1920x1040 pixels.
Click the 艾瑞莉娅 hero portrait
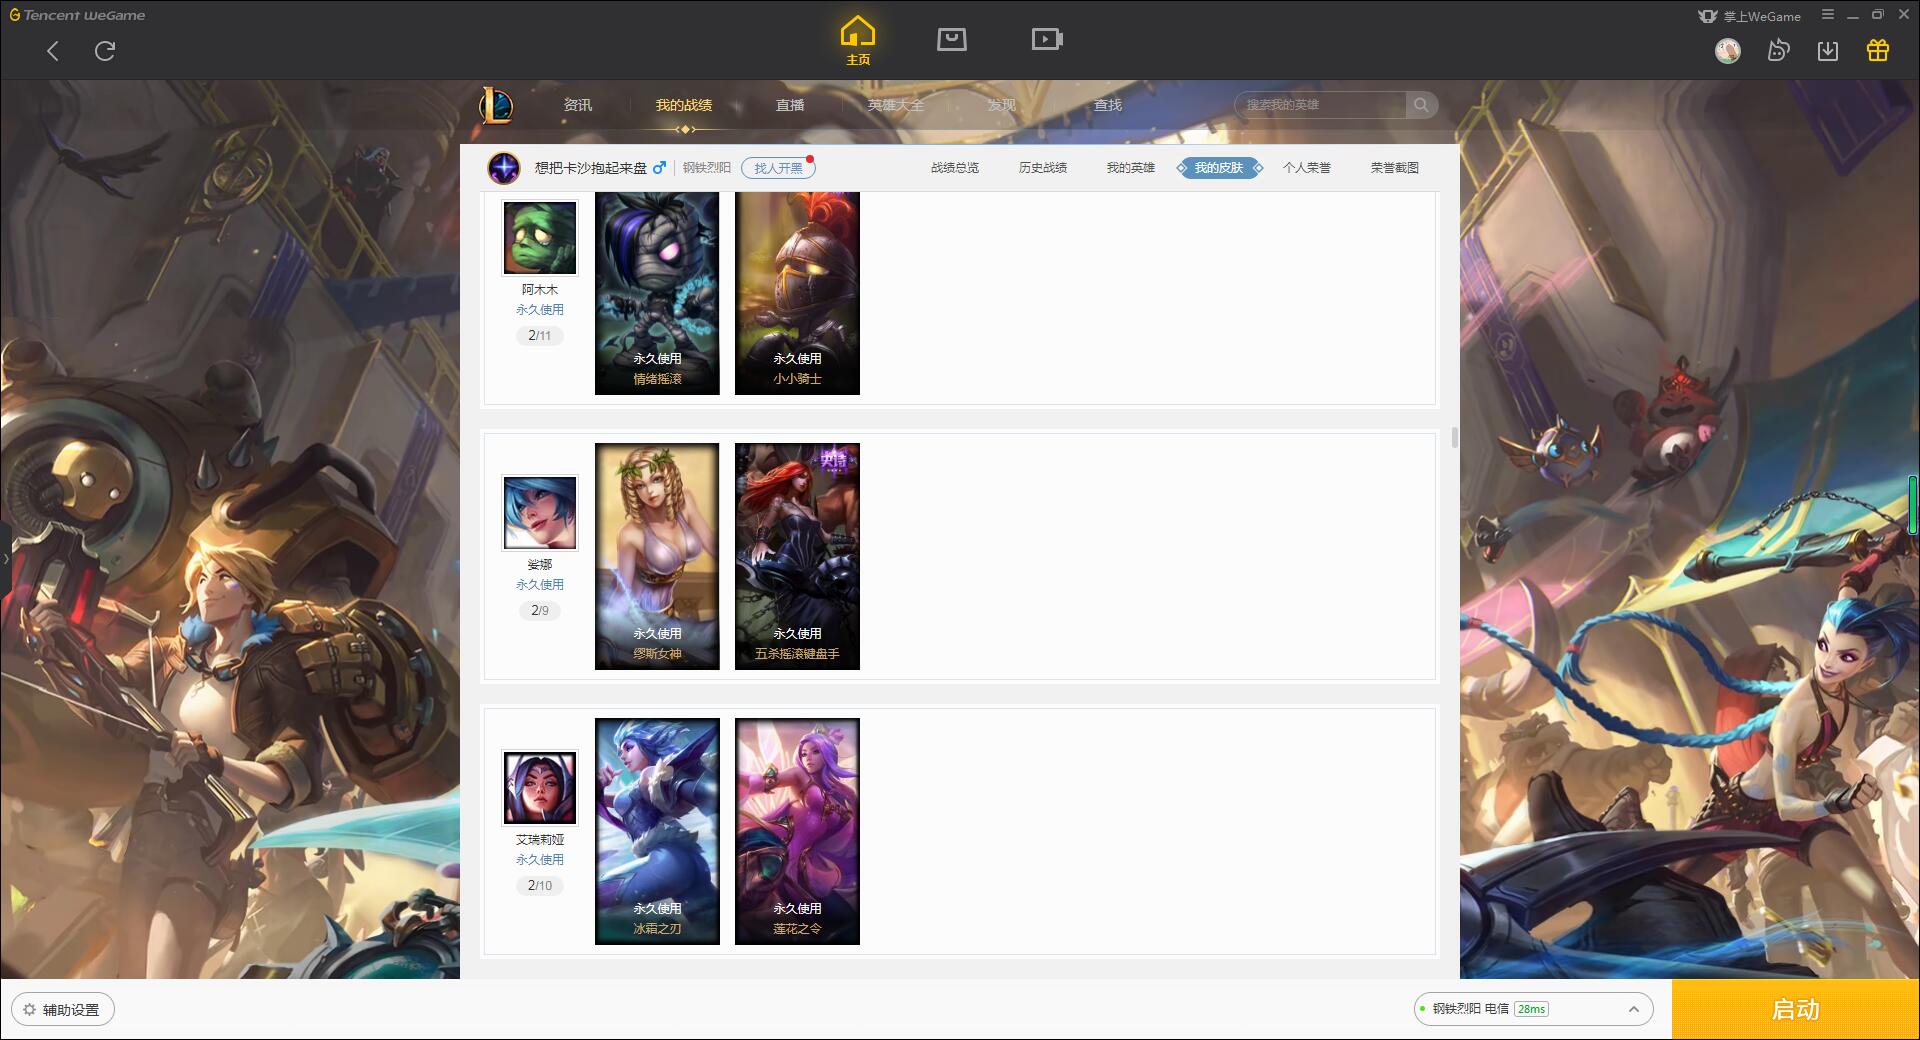(540, 788)
